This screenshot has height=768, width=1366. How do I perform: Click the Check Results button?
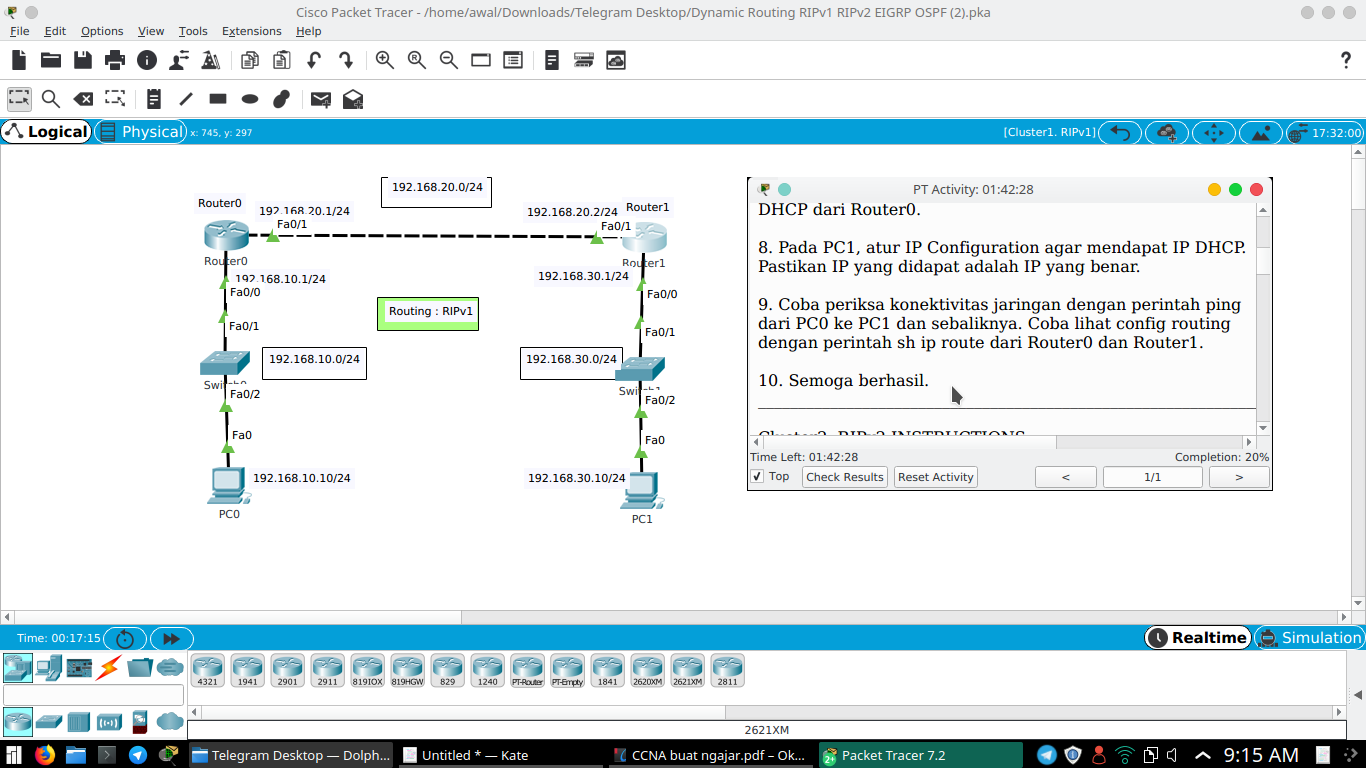click(844, 477)
